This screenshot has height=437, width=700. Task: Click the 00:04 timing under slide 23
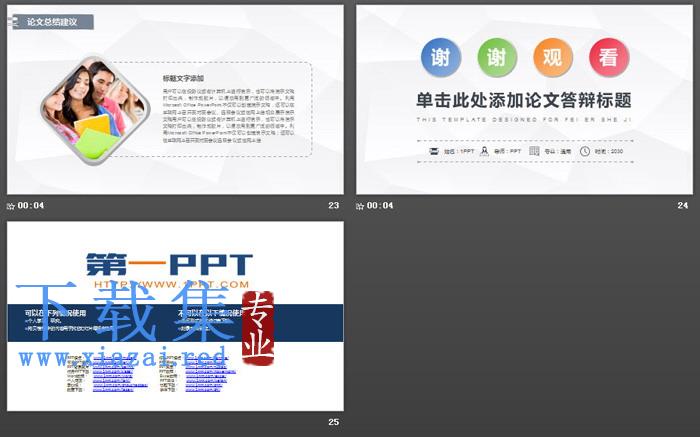click(x=31, y=206)
